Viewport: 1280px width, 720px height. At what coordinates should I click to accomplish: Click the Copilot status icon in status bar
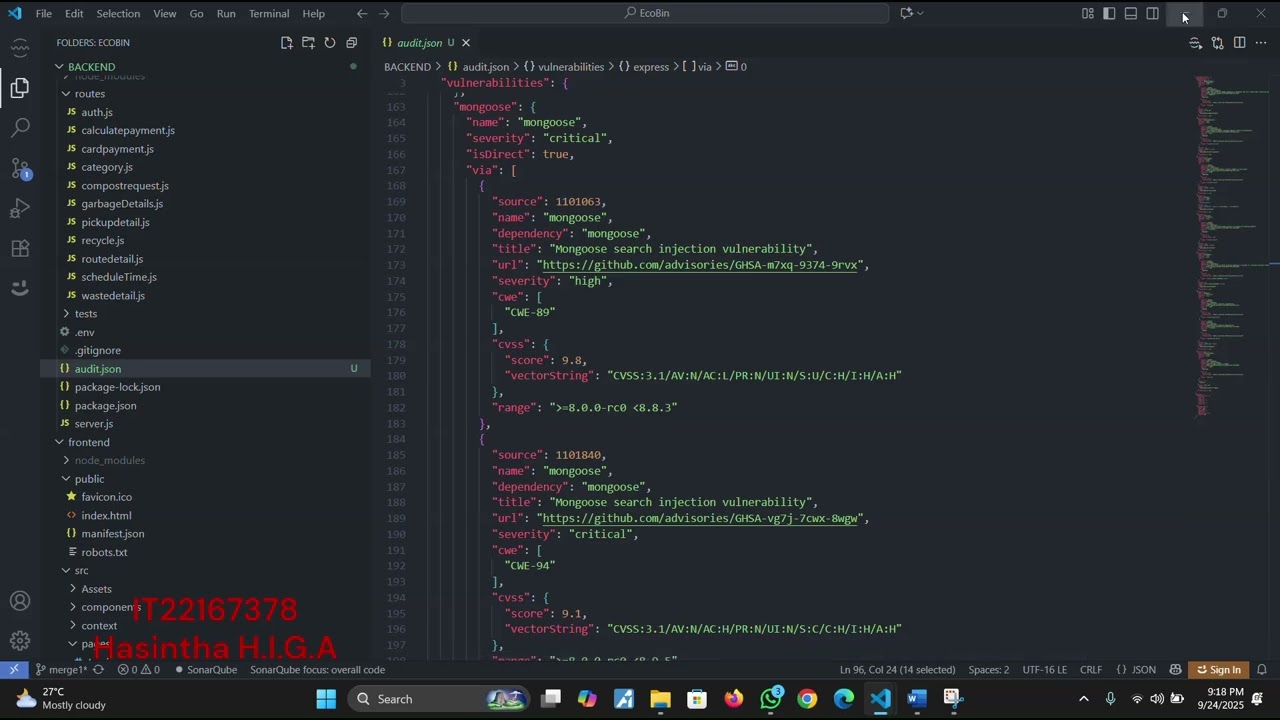coord(1176,670)
